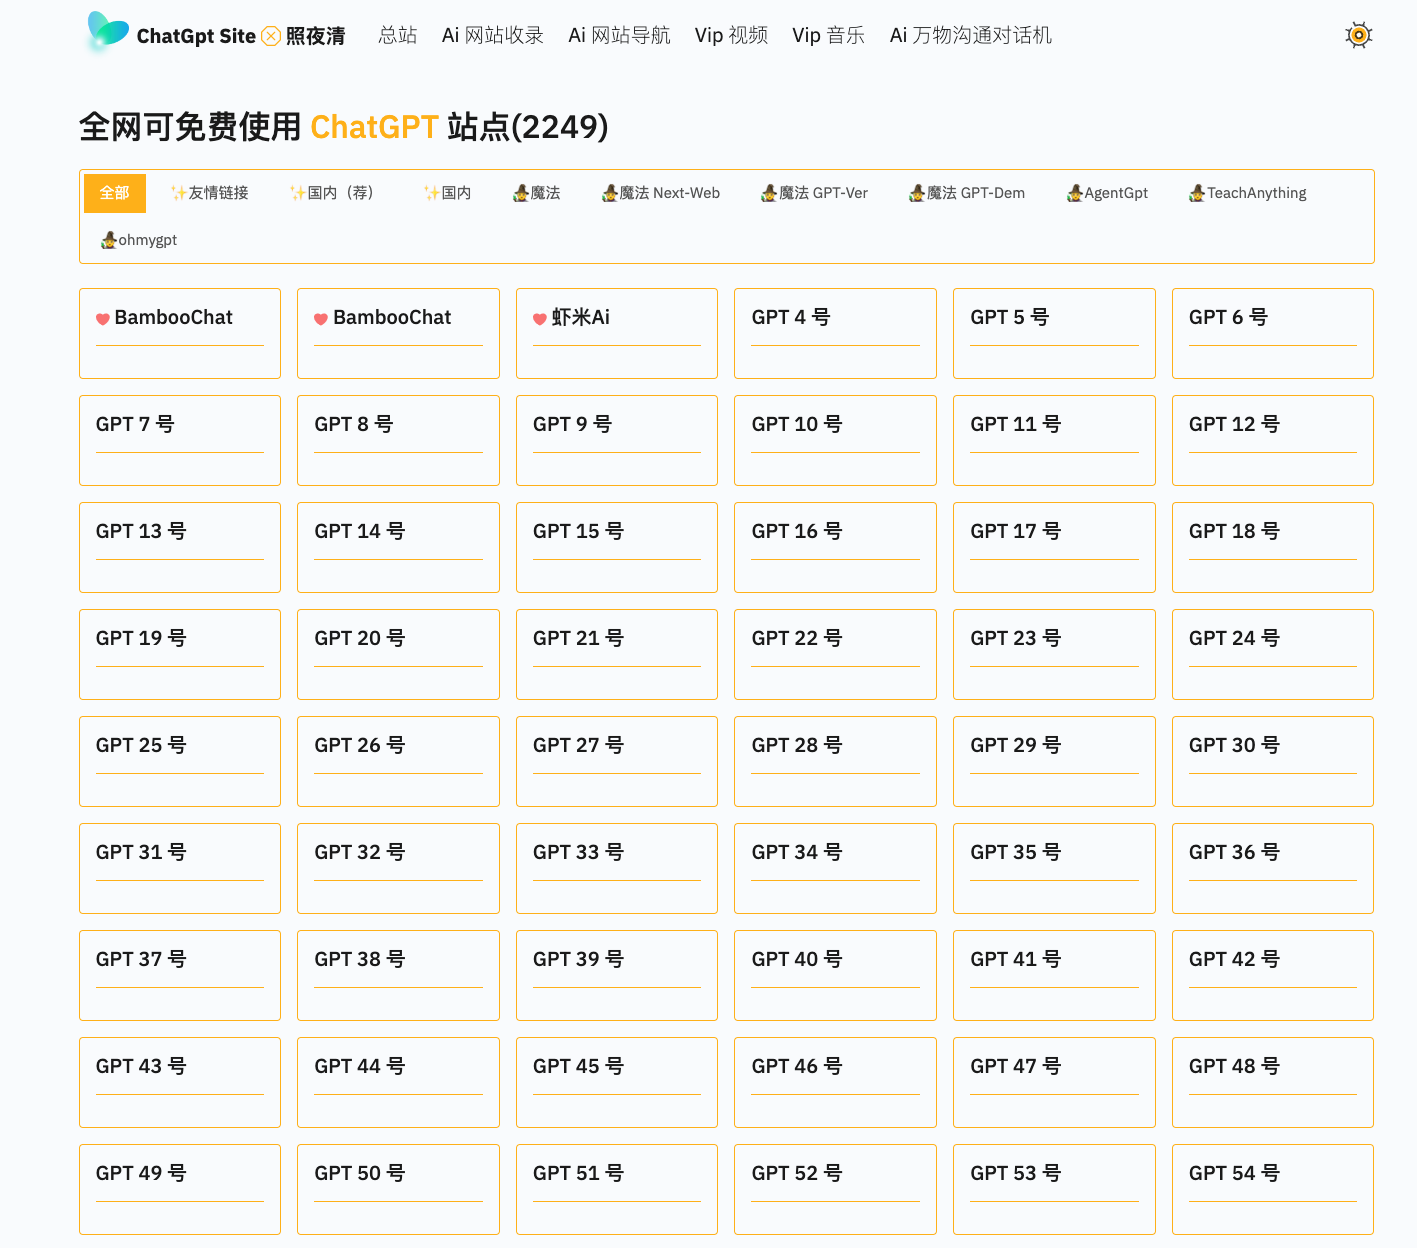The image size is (1417, 1248).
Task: Go to Ai 网站导航 page
Action: (x=619, y=35)
